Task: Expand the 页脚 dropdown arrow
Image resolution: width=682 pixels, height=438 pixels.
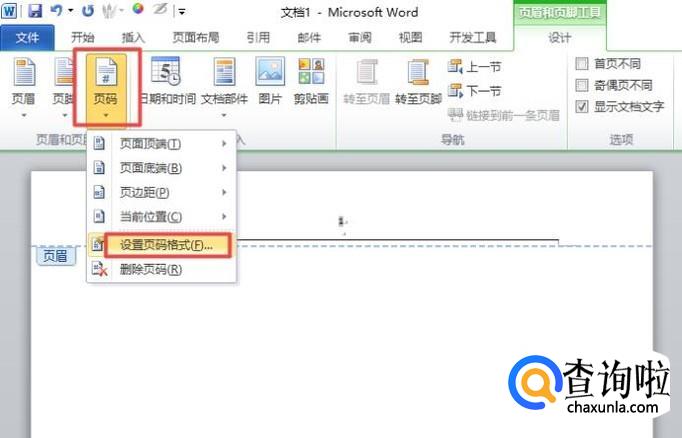Action: point(64,115)
